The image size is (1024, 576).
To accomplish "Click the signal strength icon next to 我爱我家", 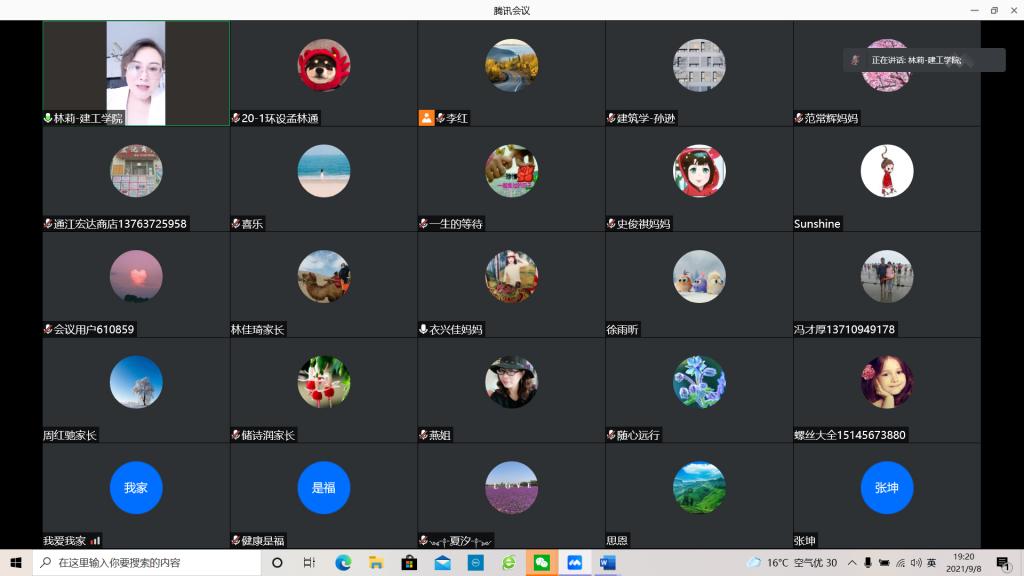I will tap(95, 540).
